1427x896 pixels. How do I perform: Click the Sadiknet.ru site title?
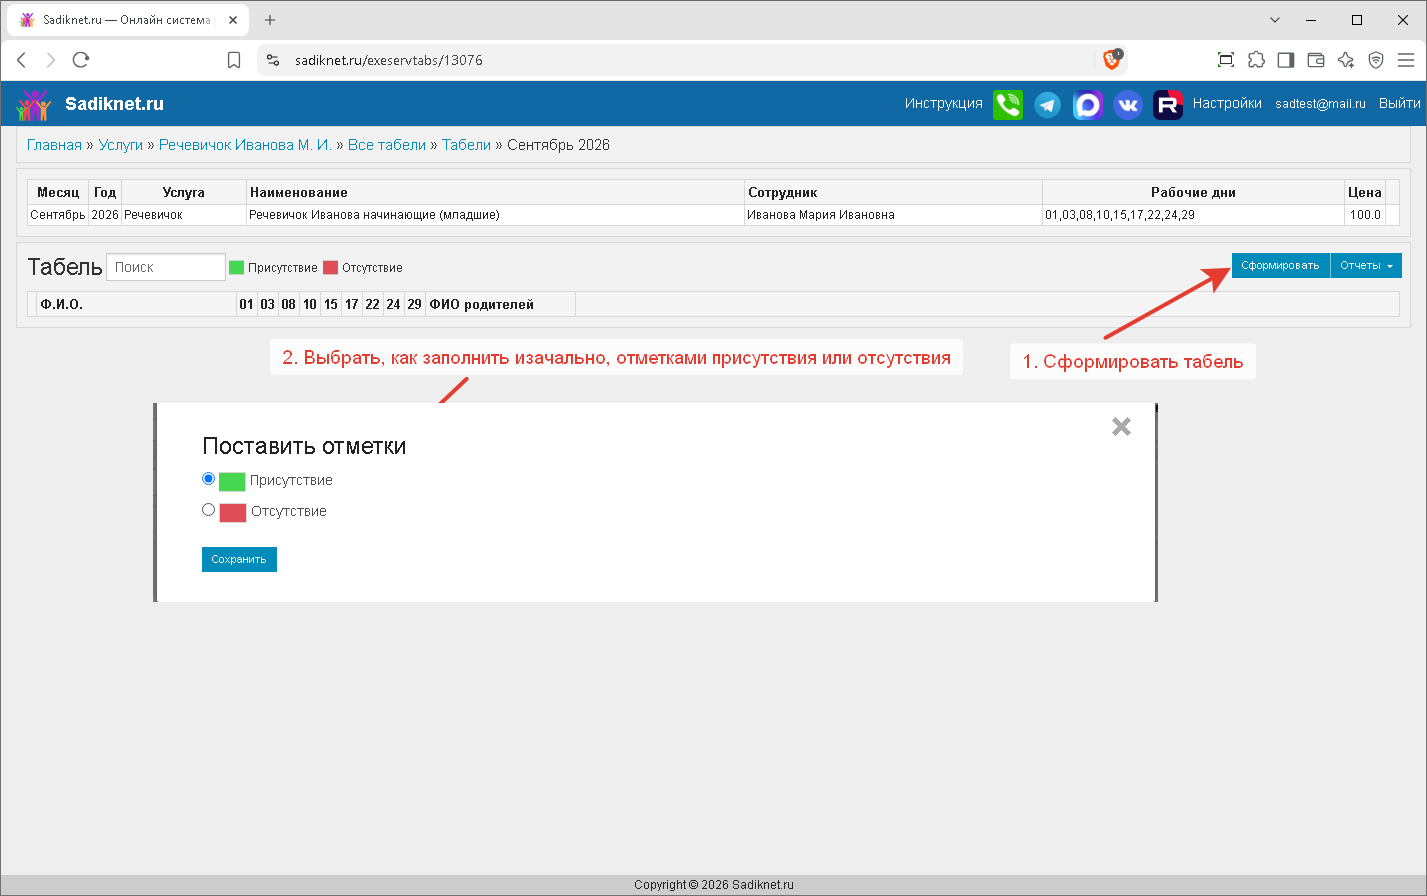114,104
